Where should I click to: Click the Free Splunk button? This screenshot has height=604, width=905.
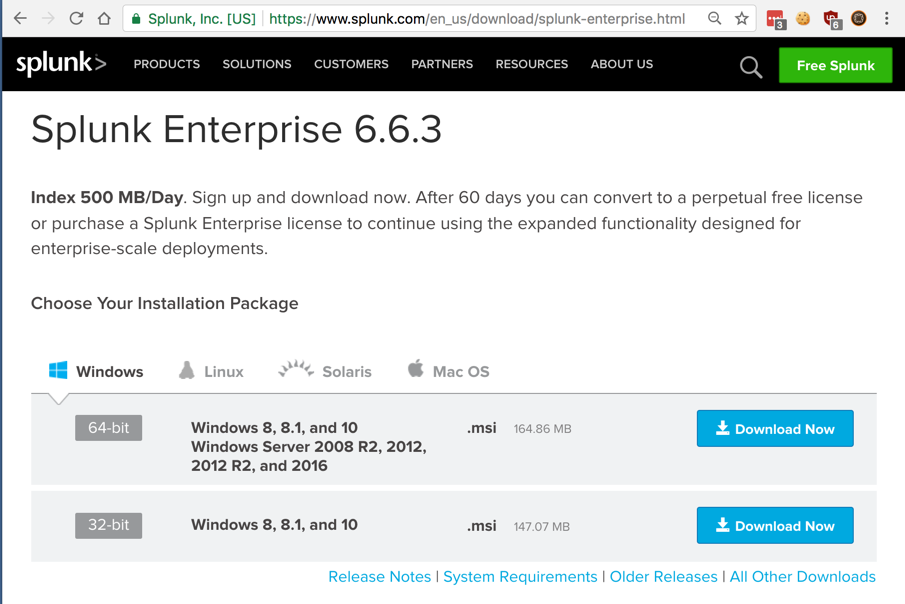tap(835, 66)
